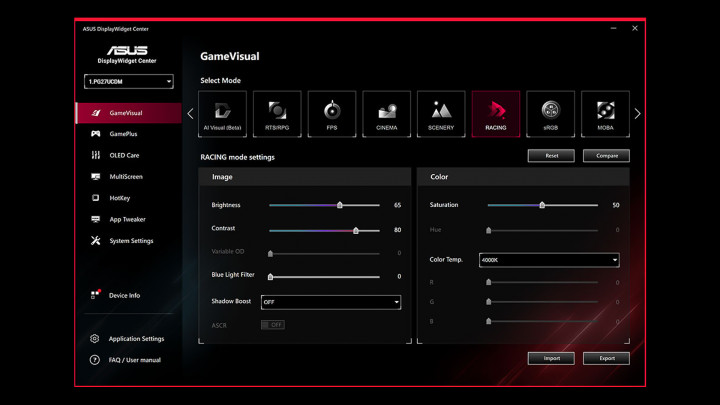Click the Variable OD slider handle
The width and height of the screenshot is (720, 405).
[x=270, y=253]
